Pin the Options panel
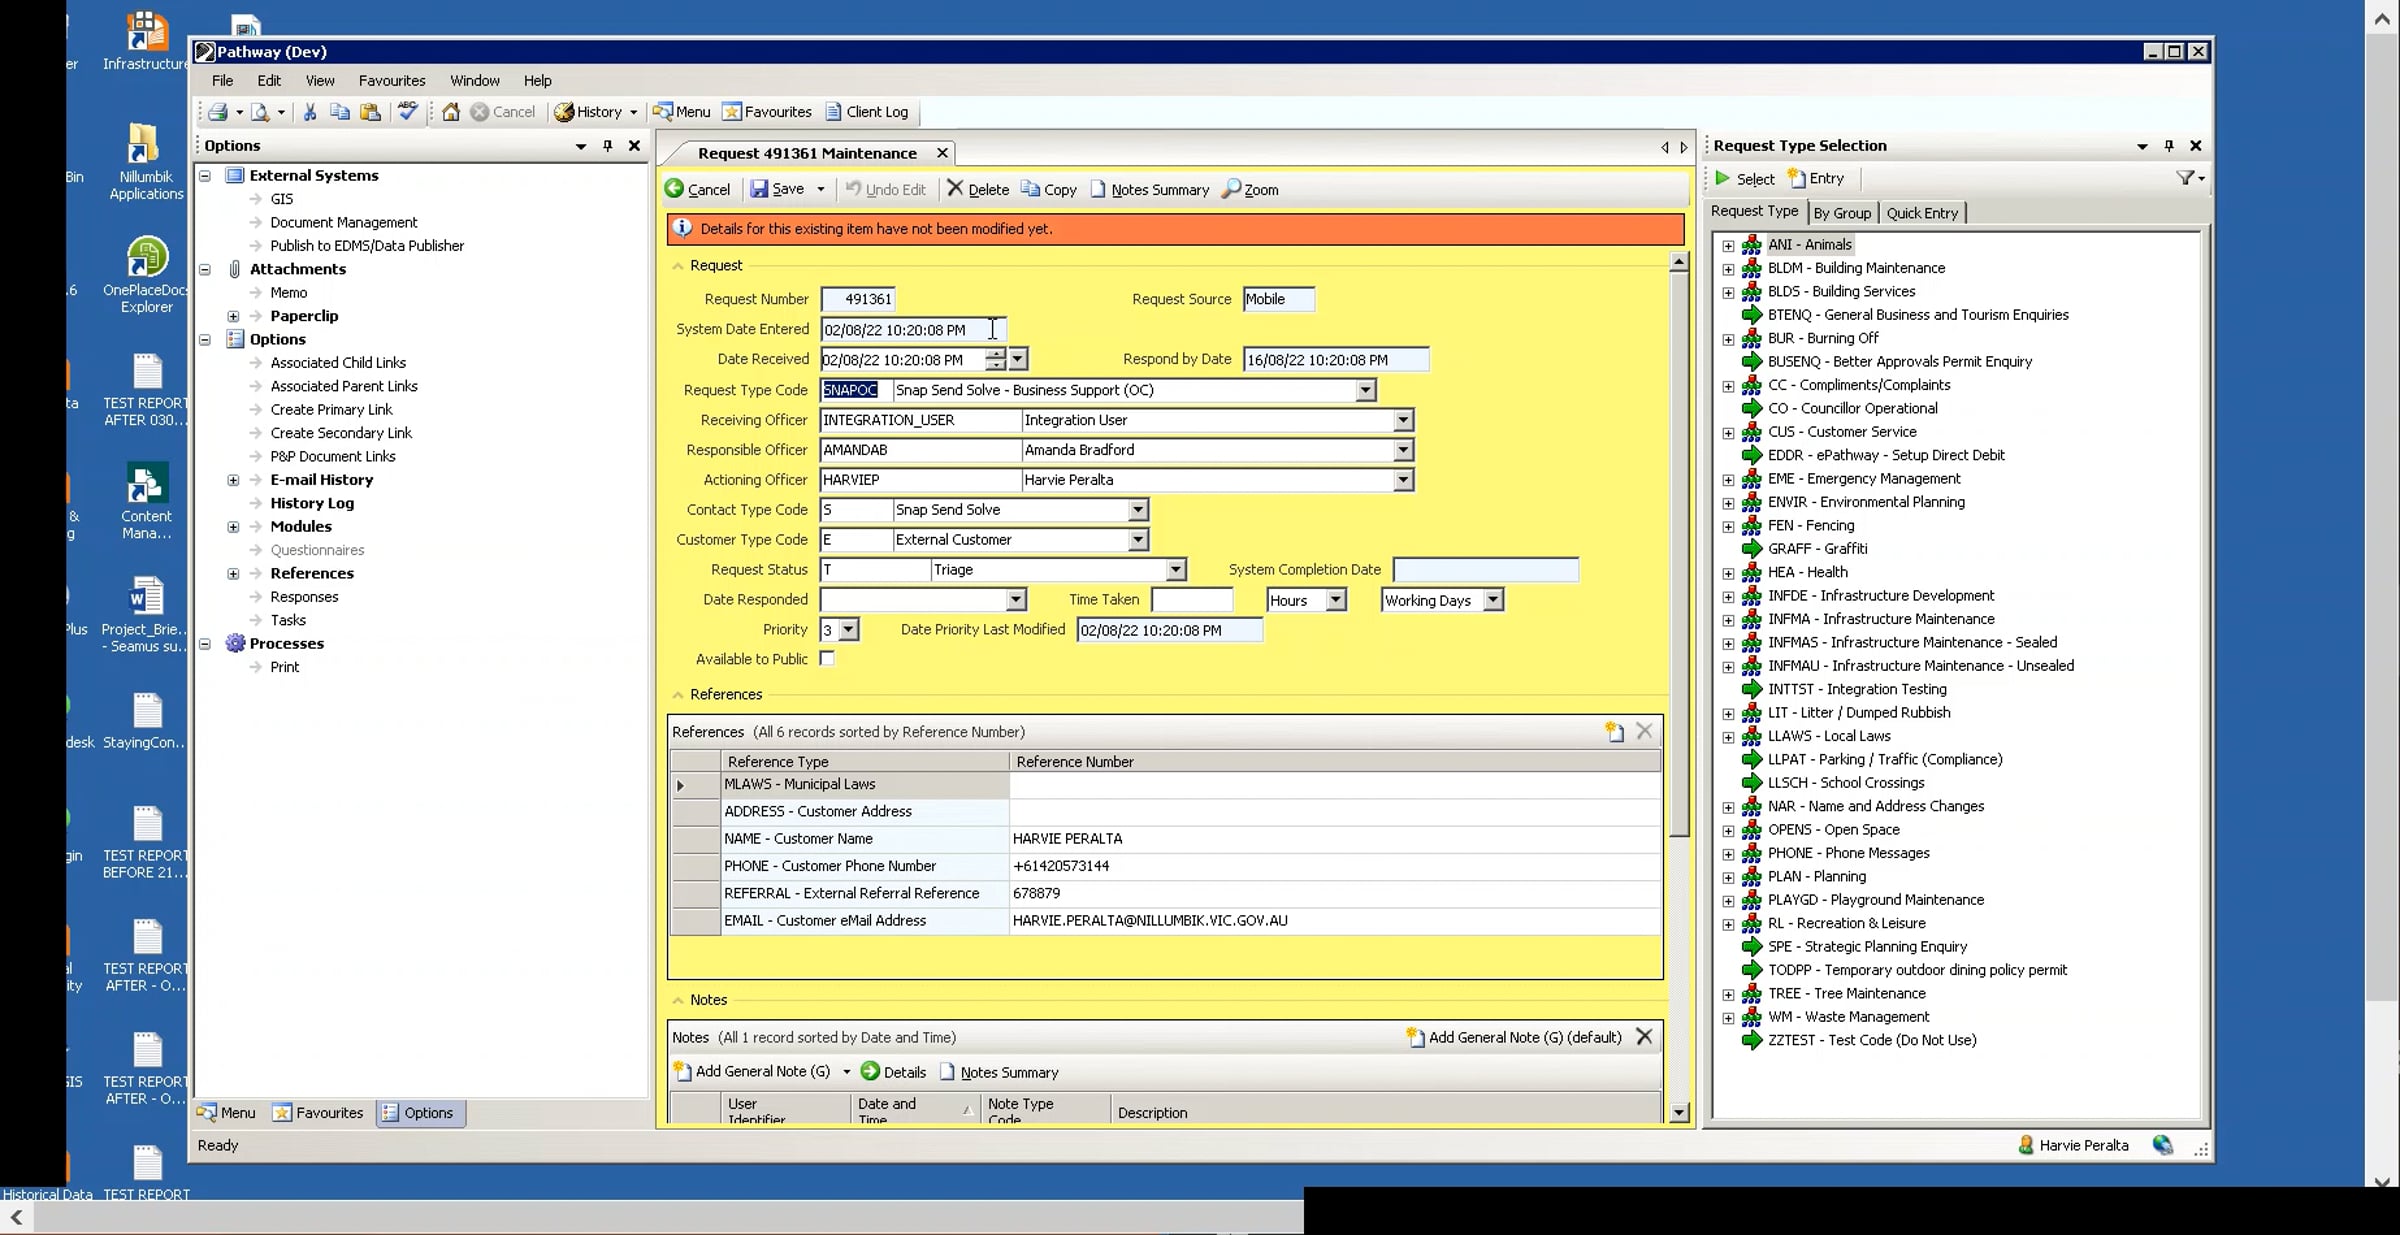Viewport: 2400px width, 1235px height. tap(607, 146)
